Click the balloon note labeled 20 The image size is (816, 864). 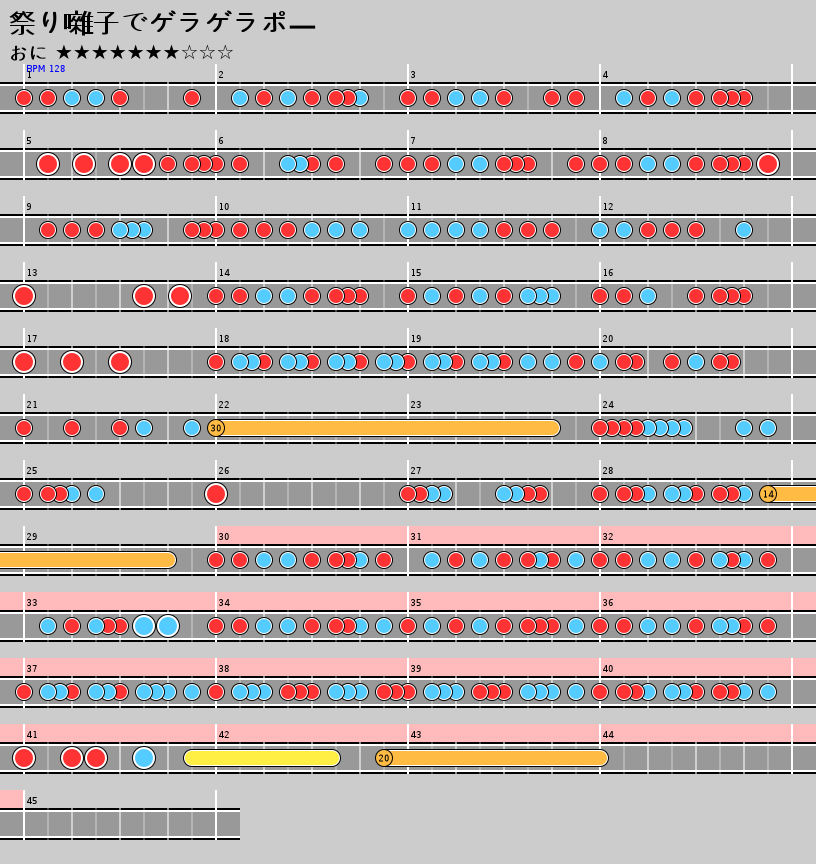[x=384, y=758]
